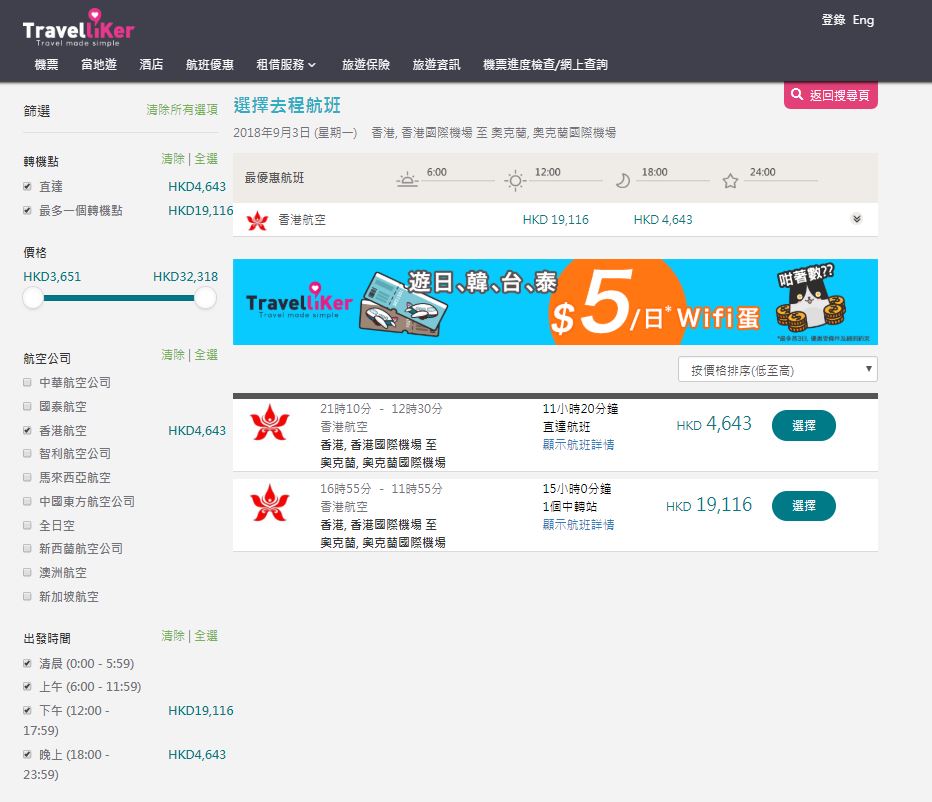Click airline logo of the HKD 19,116 flight

[x=270, y=503]
